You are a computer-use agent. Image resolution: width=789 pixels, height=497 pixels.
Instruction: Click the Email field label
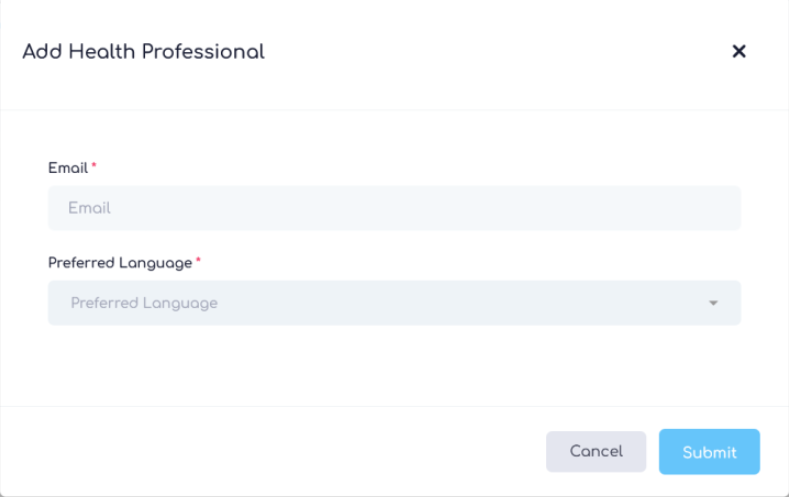pyautogui.click(x=68, y=168)
